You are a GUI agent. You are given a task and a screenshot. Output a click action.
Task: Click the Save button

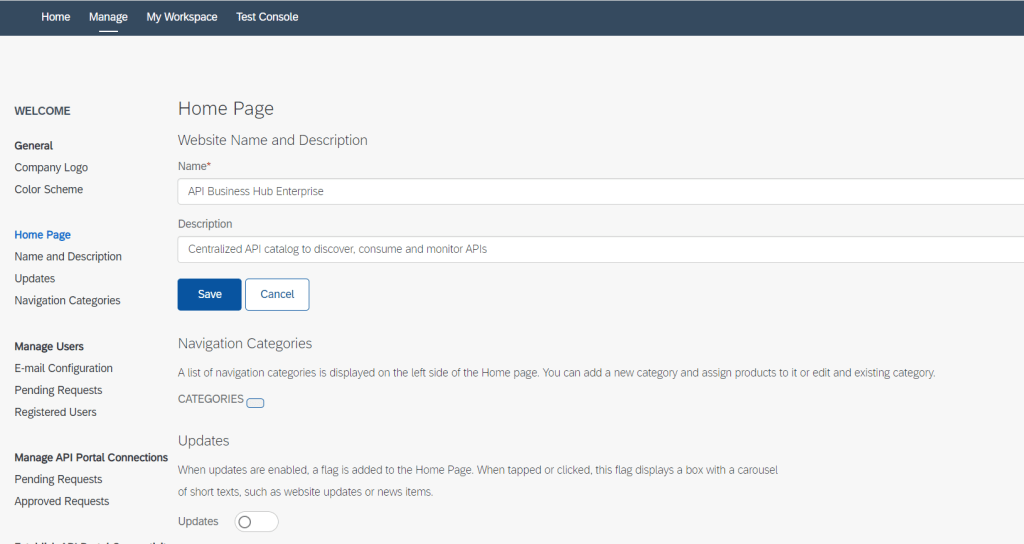(209, 294)
